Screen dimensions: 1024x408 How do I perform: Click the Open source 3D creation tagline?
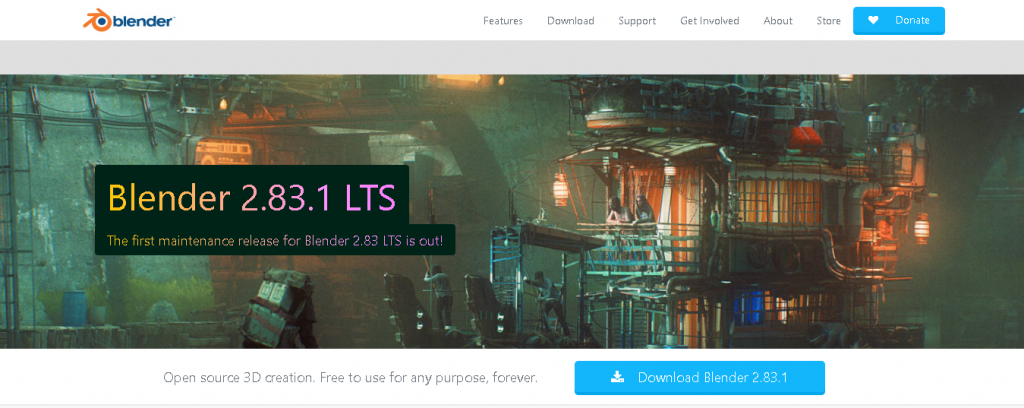coord(351,377)
